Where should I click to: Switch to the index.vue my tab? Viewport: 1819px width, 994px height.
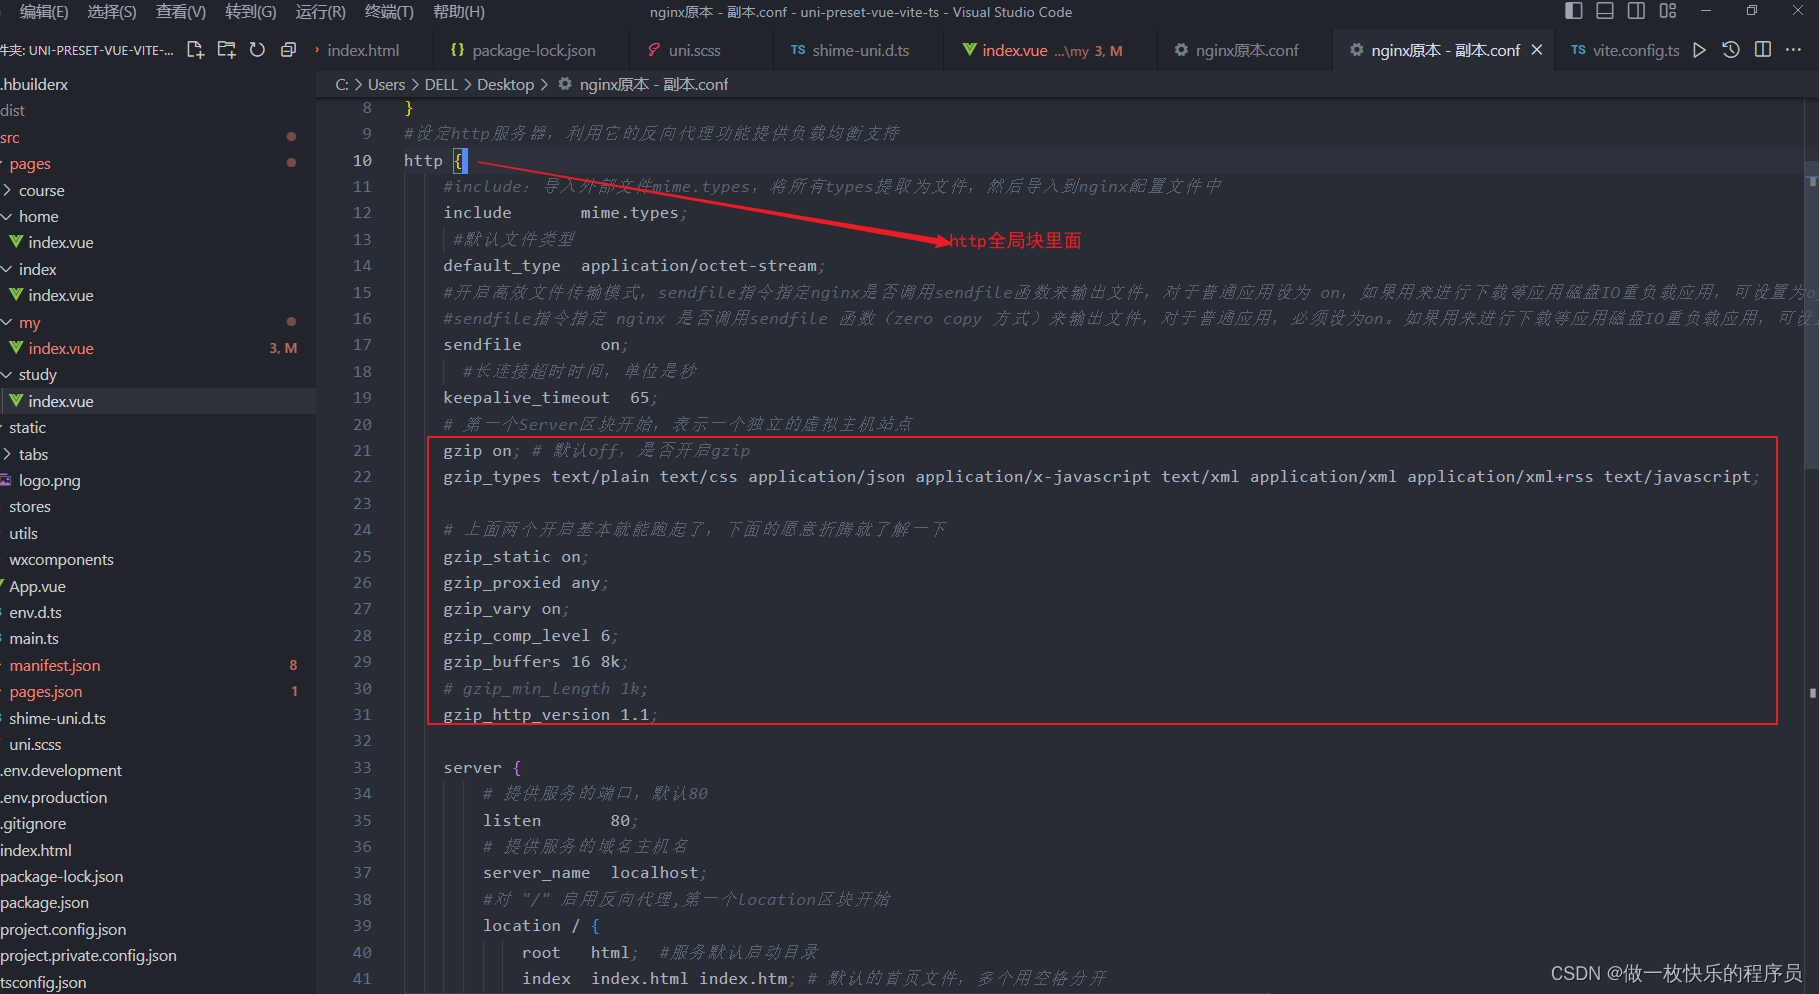click(x=1050, y=50)
